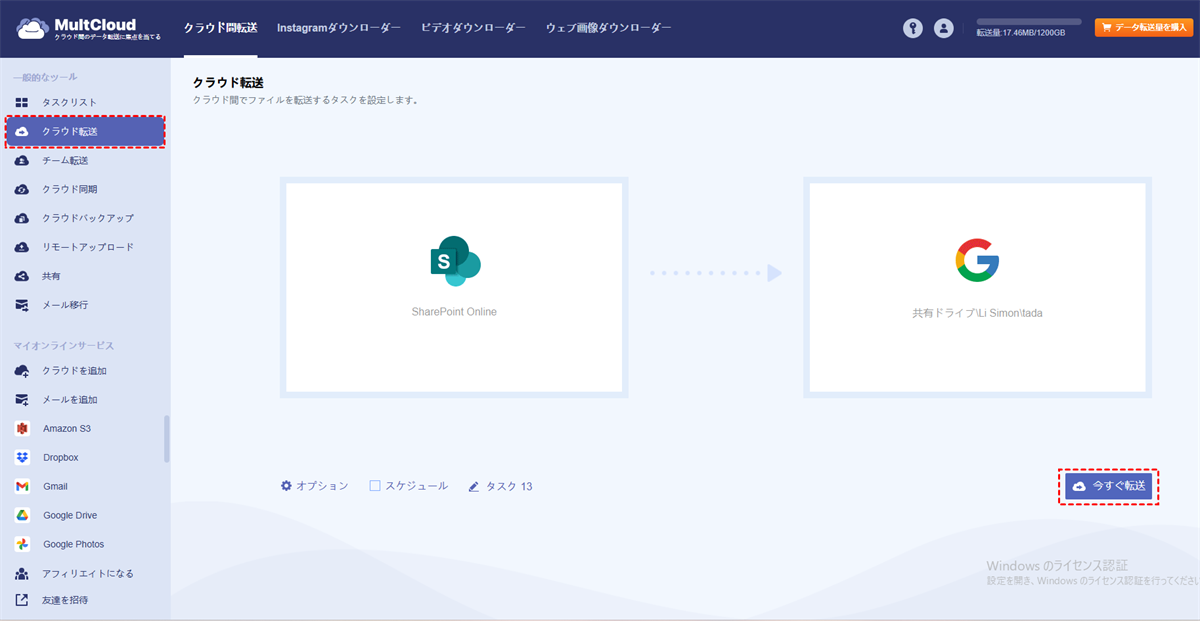1200x621 pixels.
Task: Click メールを追加 label
Action: (70, 400)
